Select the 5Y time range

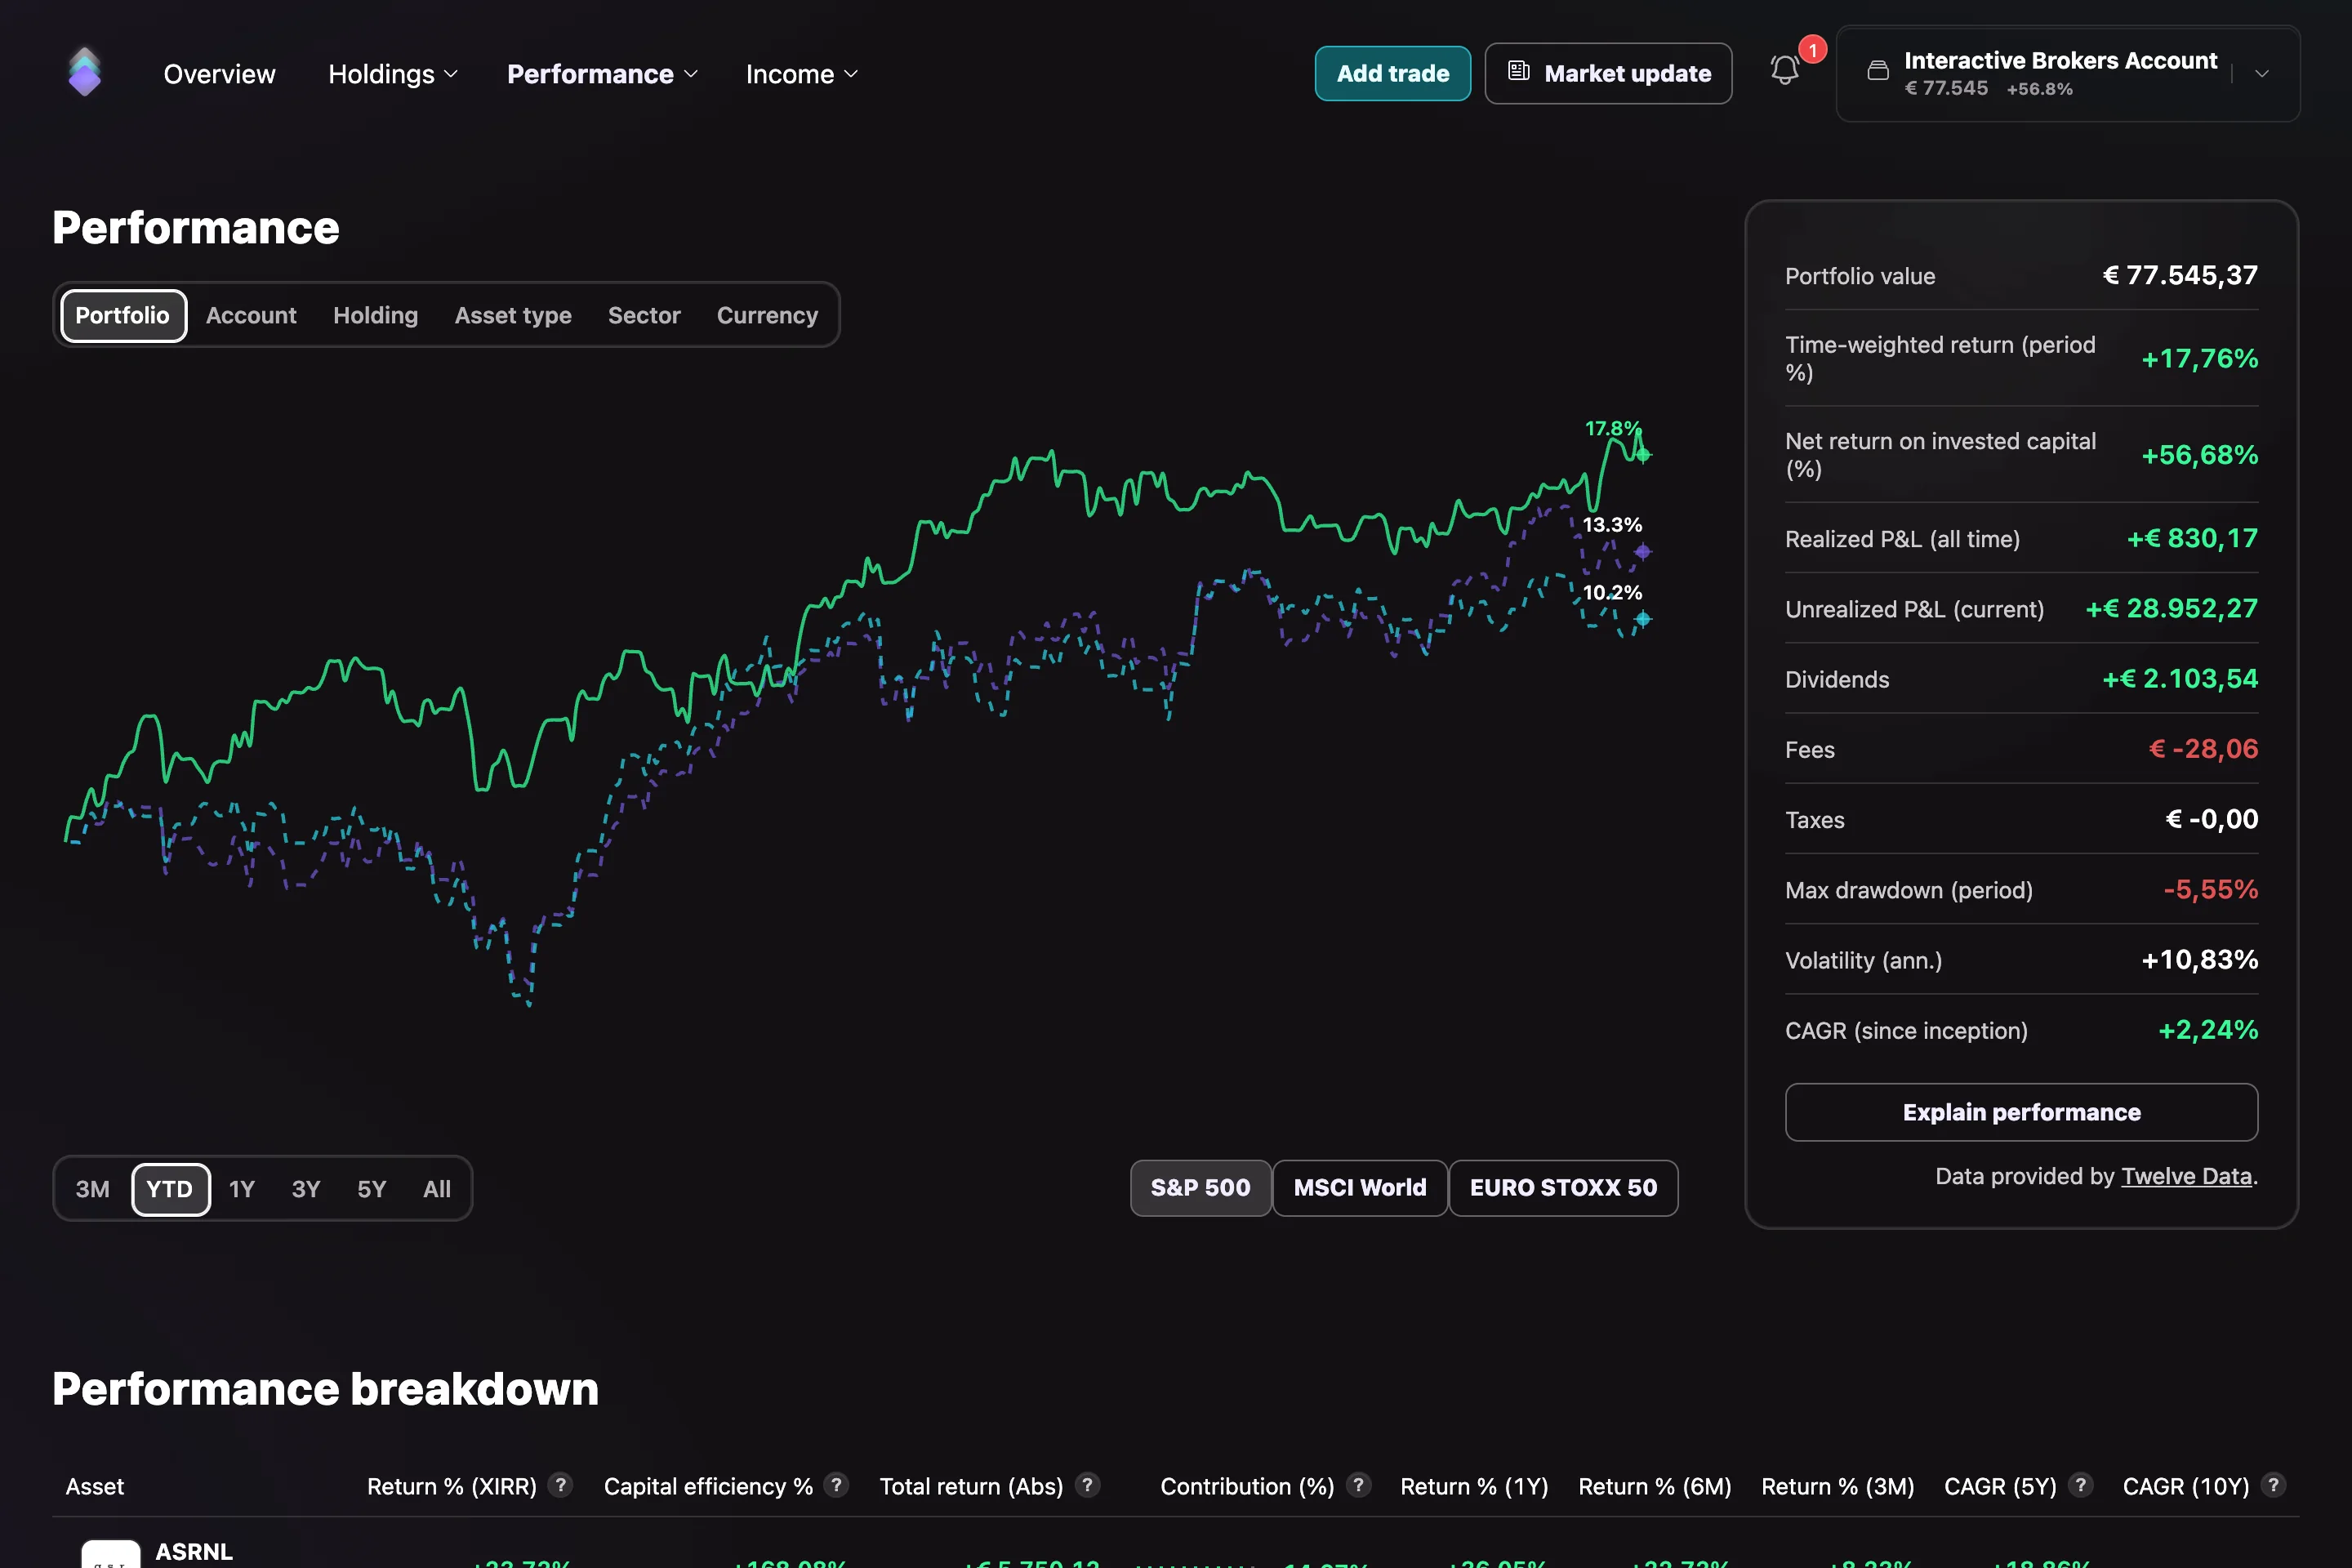coord(372,1189)
